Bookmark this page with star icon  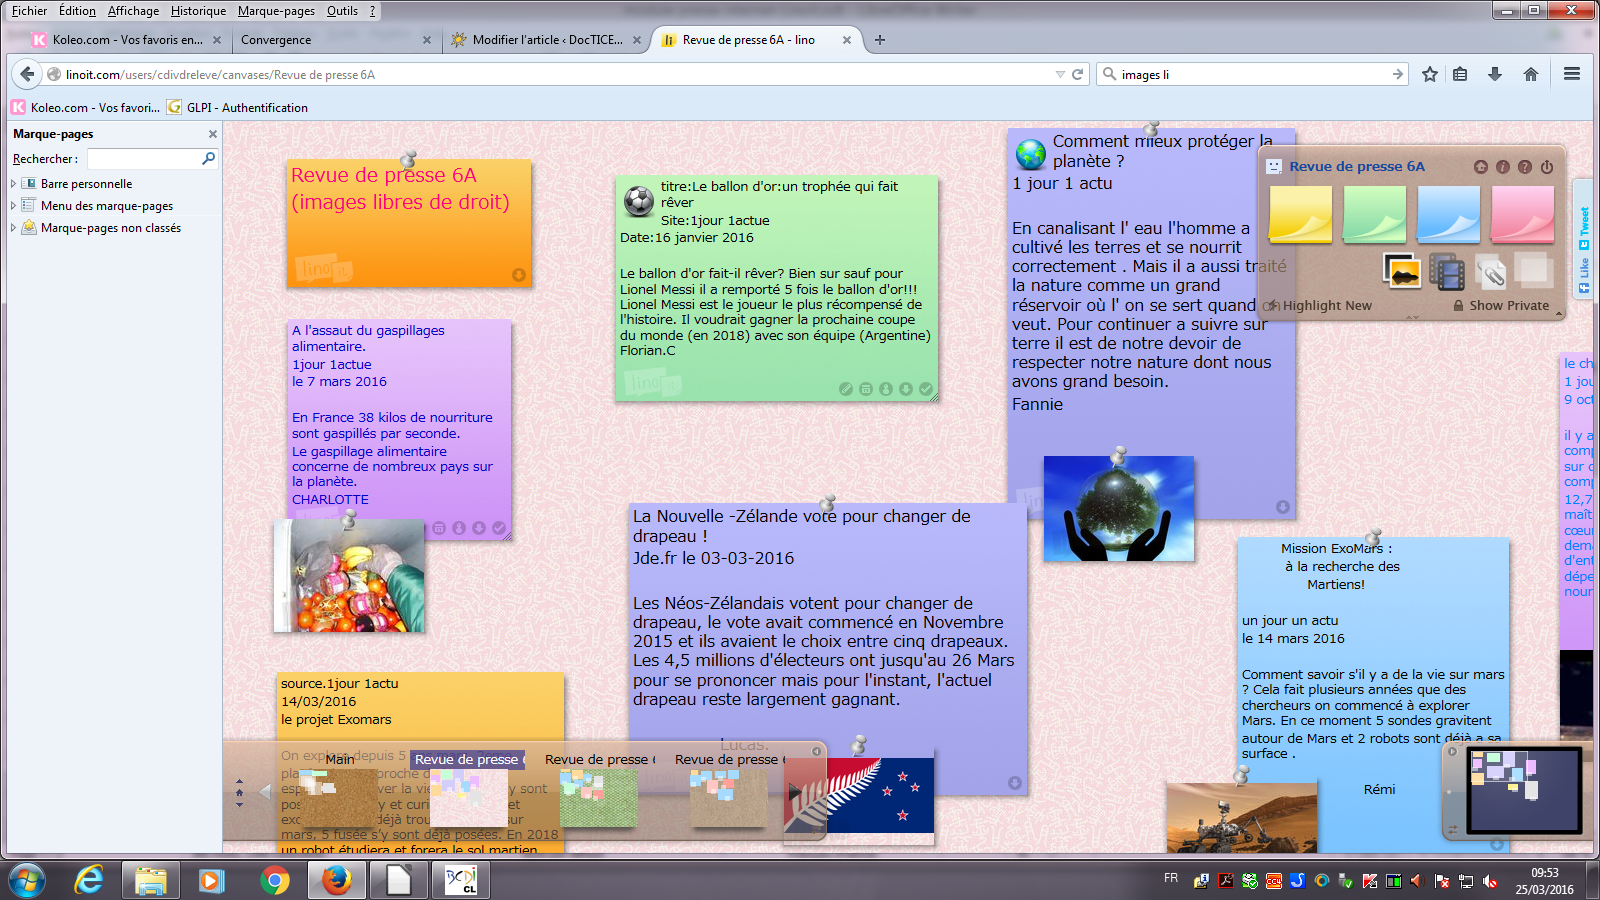[x=1430, y=74]
